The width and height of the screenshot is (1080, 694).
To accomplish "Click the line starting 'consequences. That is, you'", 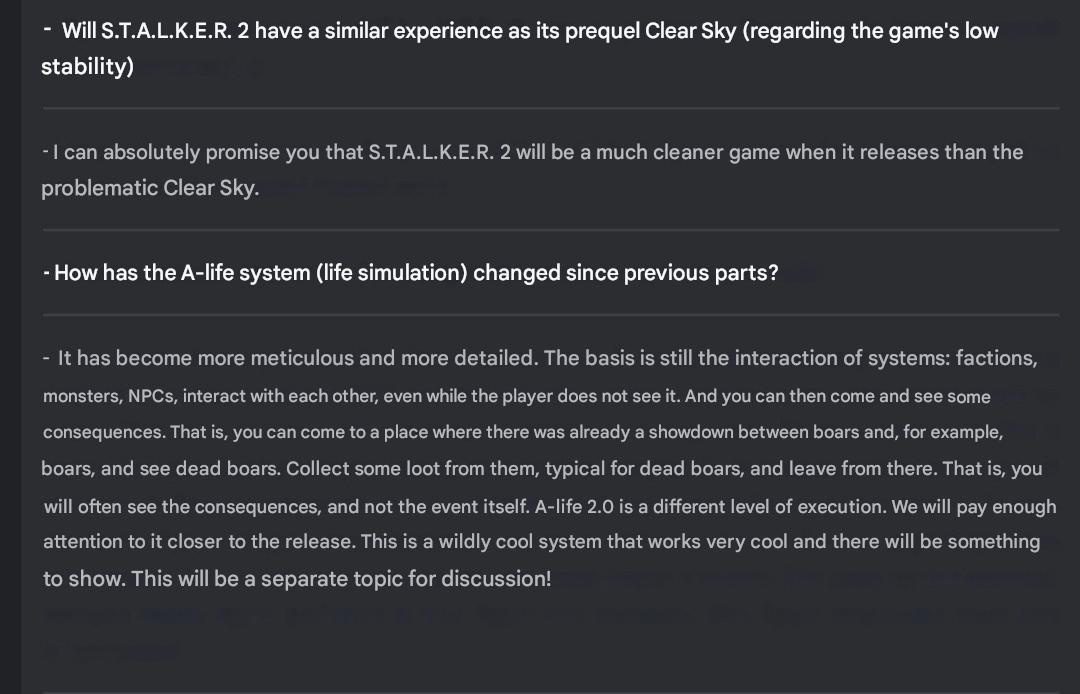I will (523, 432).
